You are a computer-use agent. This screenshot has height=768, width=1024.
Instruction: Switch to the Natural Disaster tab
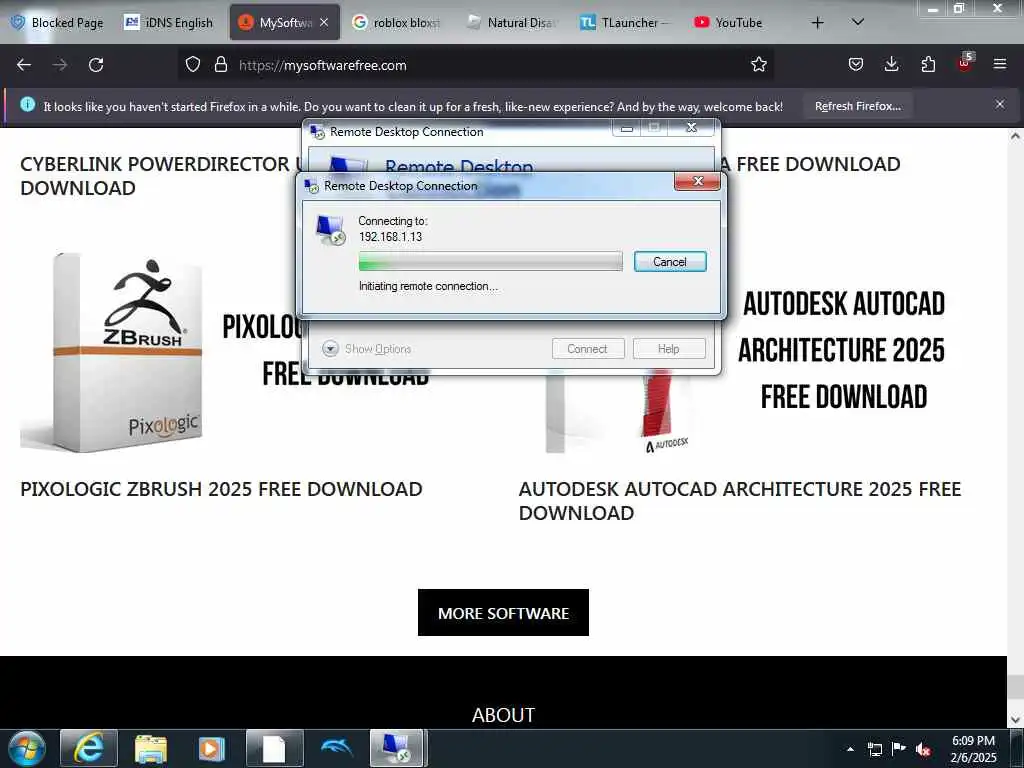(513, 23)
